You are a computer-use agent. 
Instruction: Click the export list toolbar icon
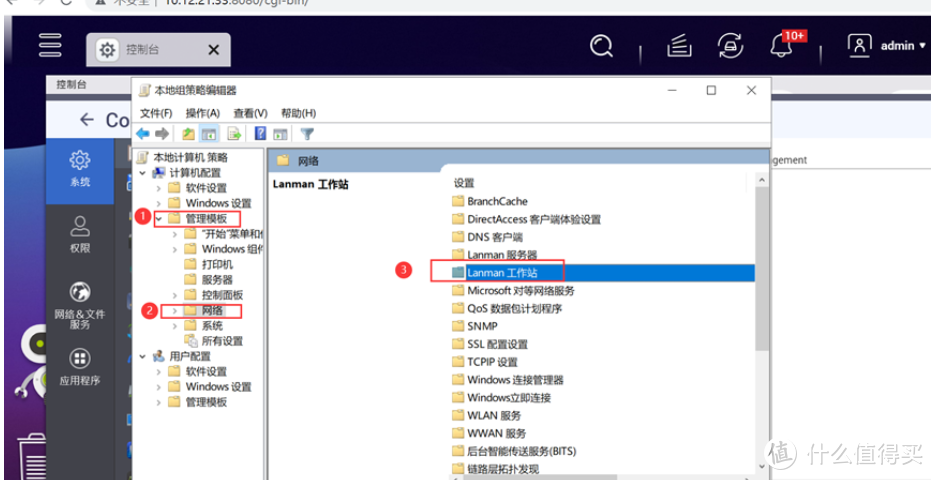point(234,134)
